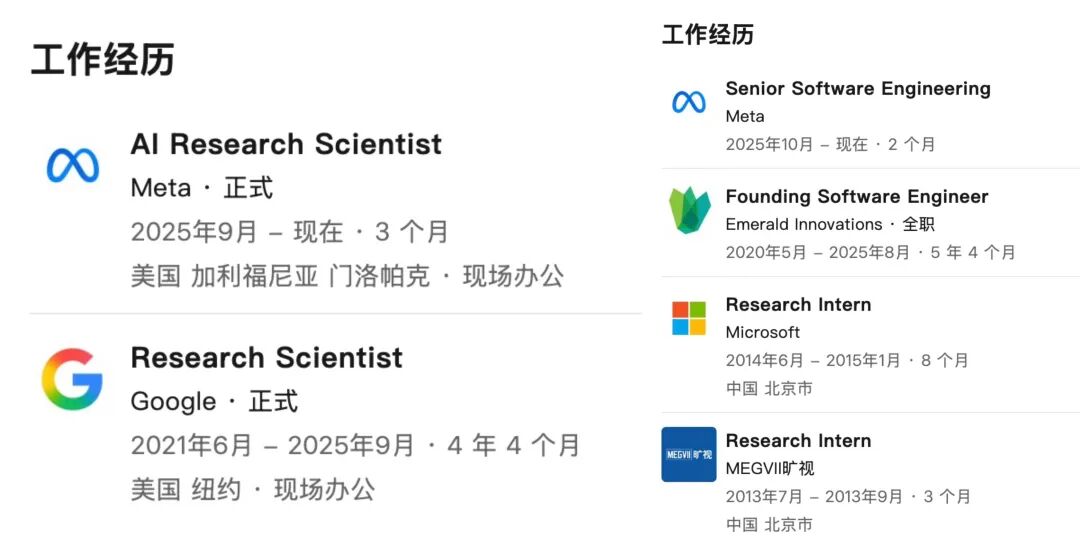The width and height of the screenshot is (1080, 555).
Task: Open the Senior Software Engineering title
Action: click(x=858, y=89)
